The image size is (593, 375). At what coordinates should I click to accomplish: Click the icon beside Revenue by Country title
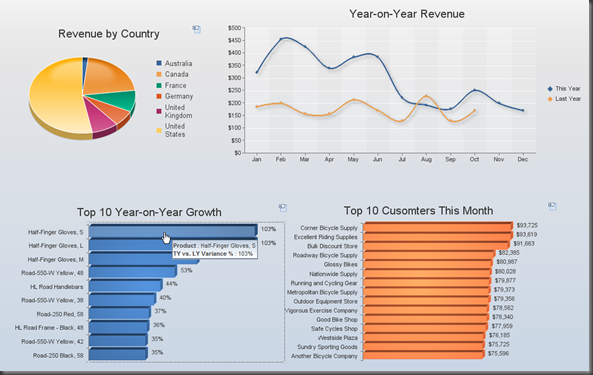[197, 29]
